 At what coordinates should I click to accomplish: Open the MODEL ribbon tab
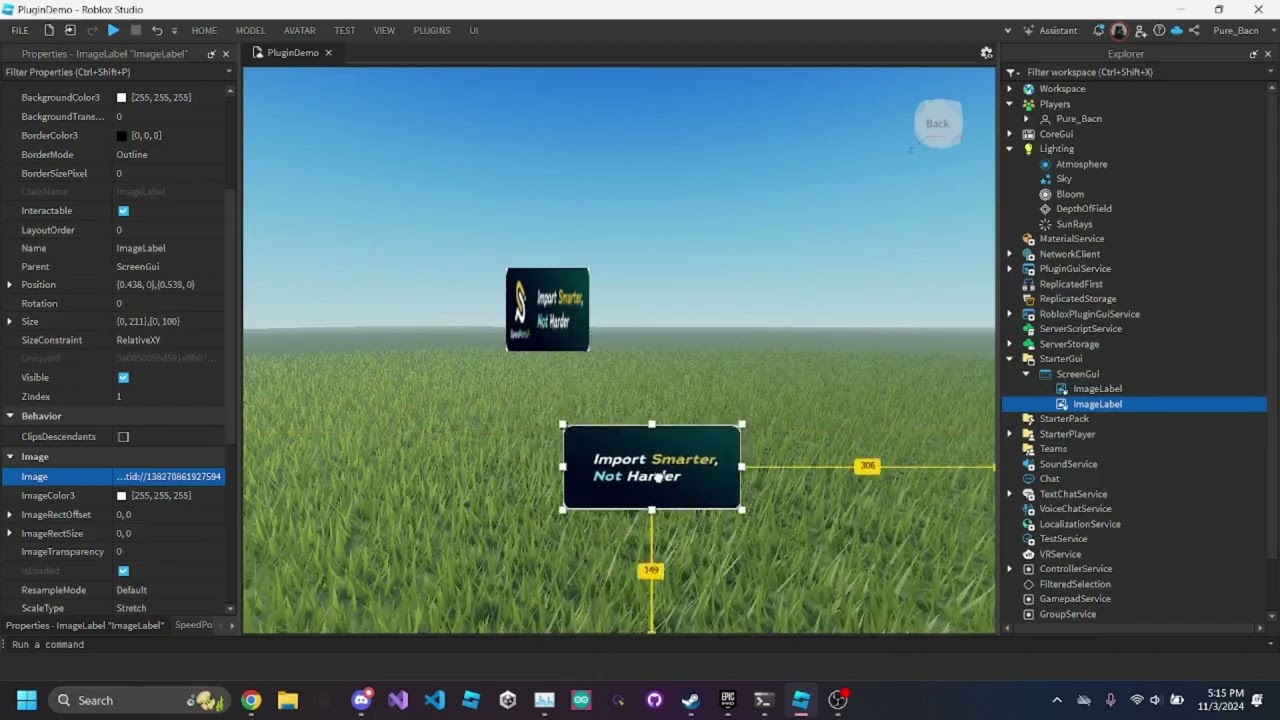click(x=250, y=30)
